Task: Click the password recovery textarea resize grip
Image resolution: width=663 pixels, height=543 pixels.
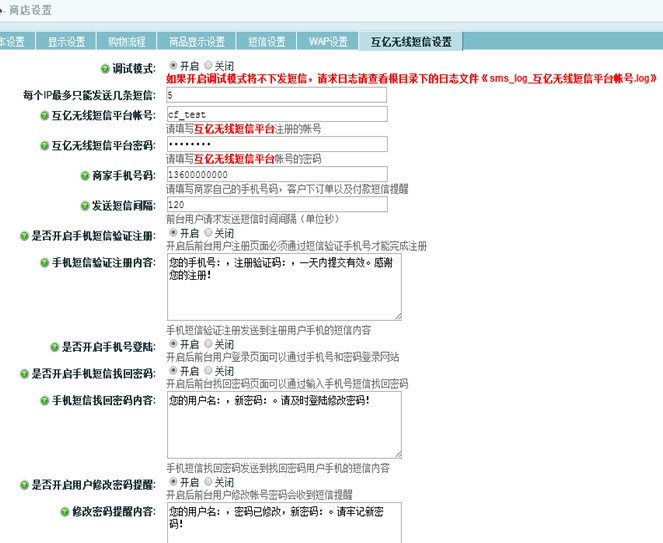Action: pos(398,454)
